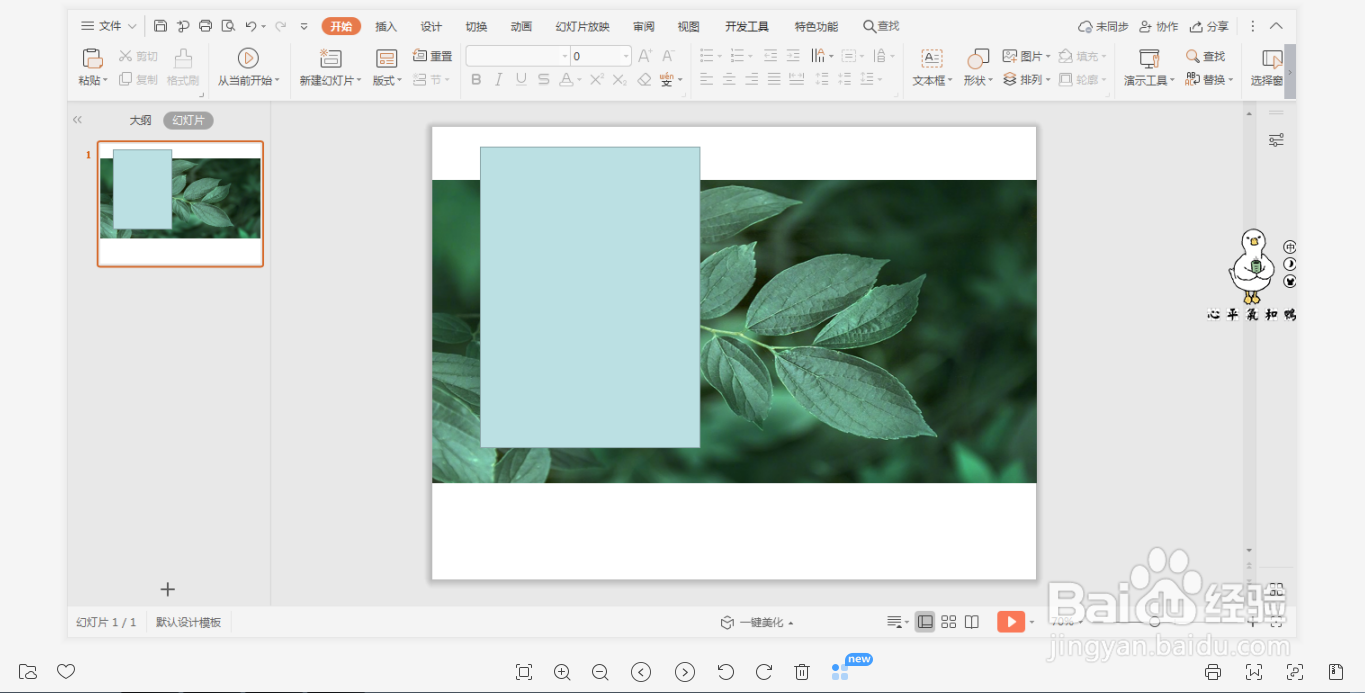
Task: Expand the One-click Beautify (一键美化) menu
Action: click(757, 622)
